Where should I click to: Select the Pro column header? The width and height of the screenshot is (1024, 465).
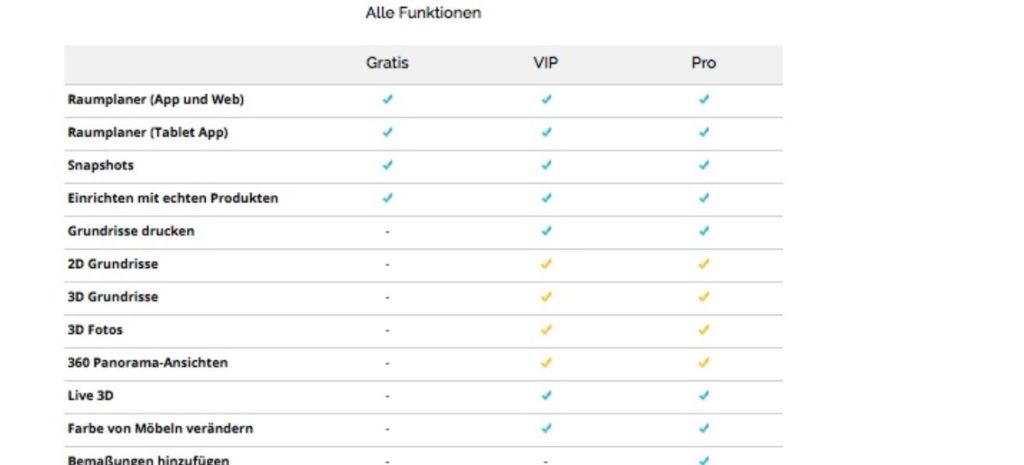(x=703, y=63)
